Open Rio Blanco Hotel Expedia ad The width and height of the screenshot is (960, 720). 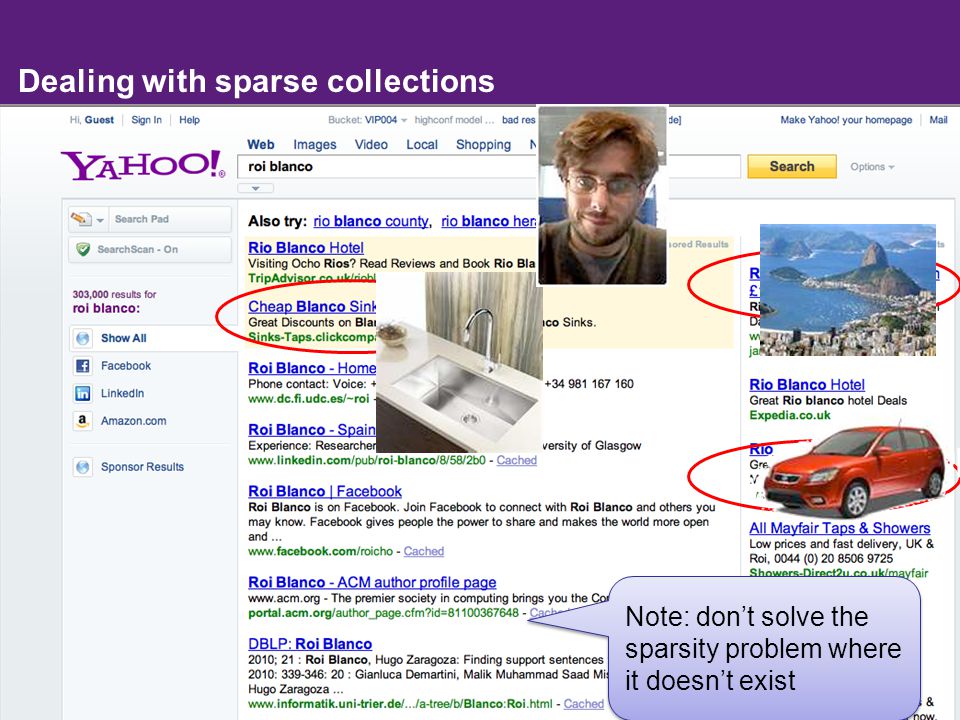click(x=807, y=385)
